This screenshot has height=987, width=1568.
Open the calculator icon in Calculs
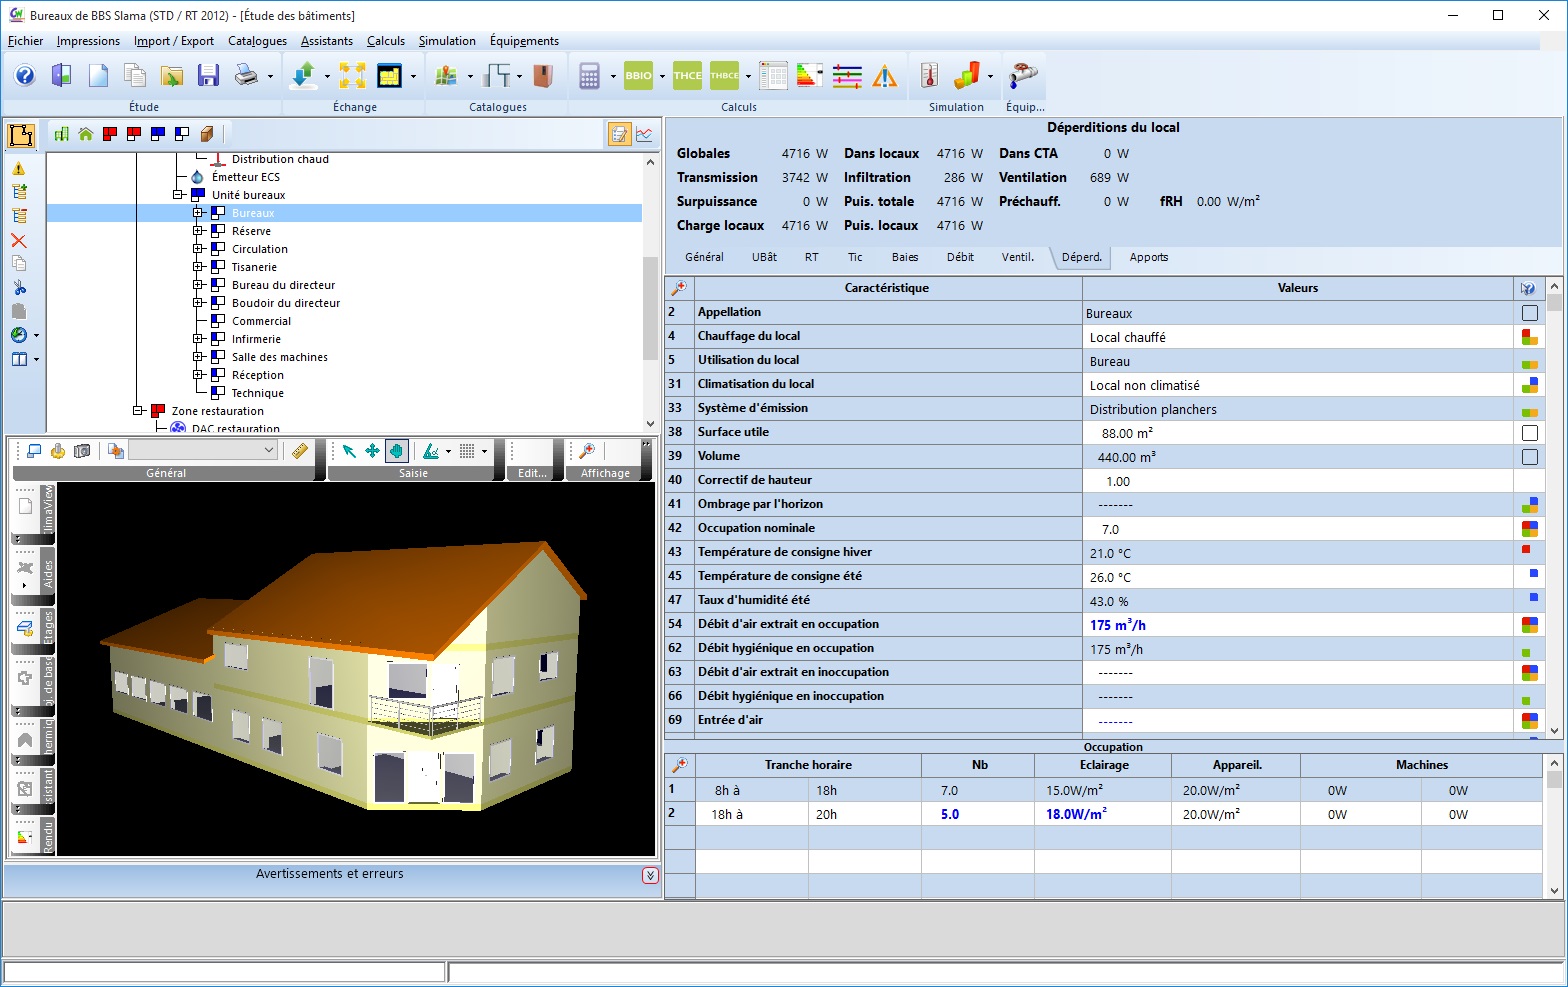tap(590, 76)
